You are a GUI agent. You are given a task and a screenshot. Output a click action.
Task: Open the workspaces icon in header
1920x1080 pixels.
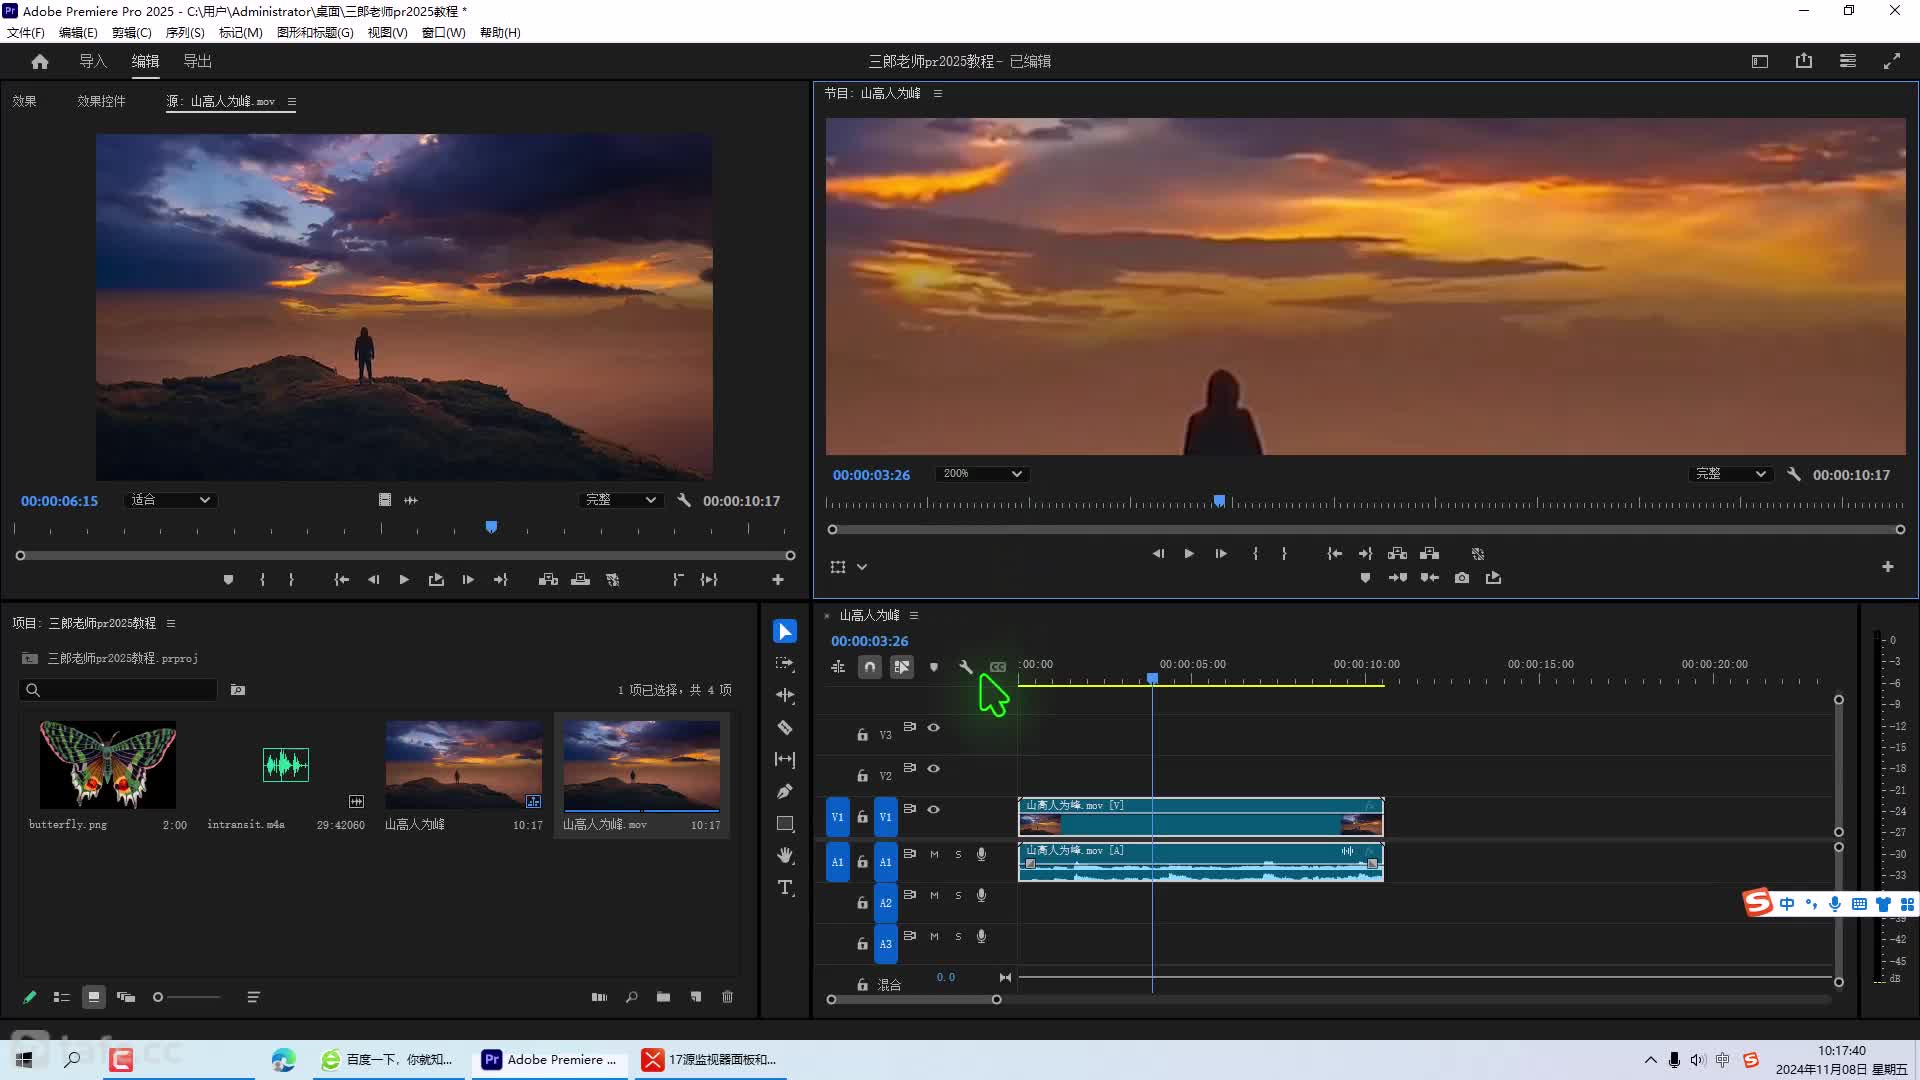point(1848,61)
